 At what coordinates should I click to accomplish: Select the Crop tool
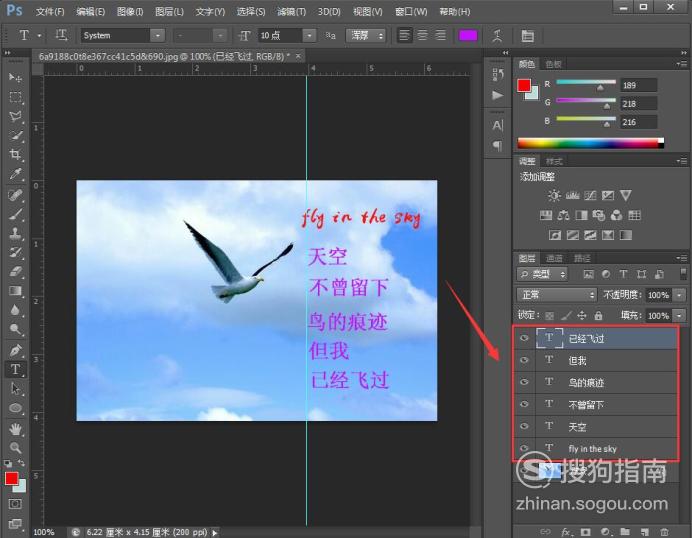[x=15, y=154]
